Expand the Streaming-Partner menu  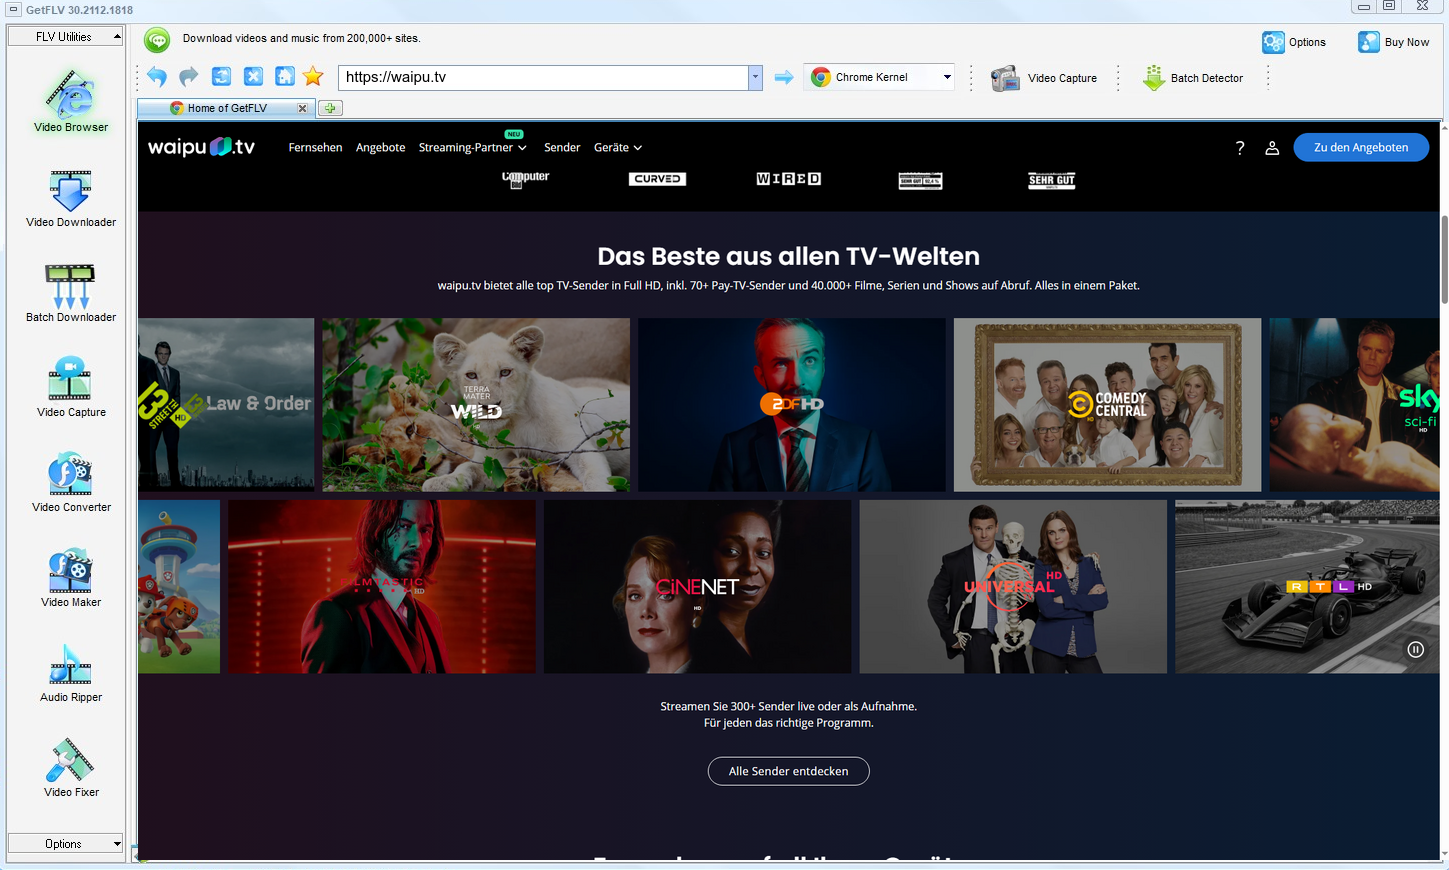coord(472,147)
